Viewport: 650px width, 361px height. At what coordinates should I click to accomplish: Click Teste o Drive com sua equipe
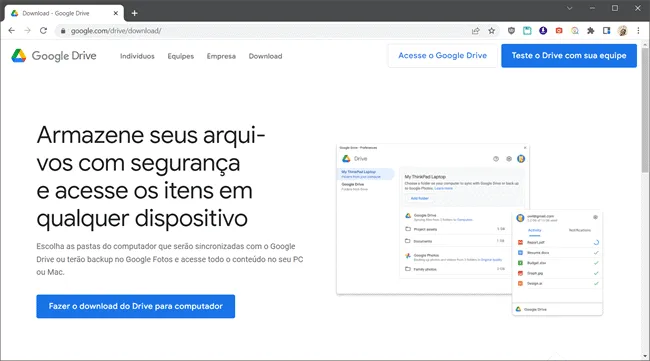tap(569, 56)
